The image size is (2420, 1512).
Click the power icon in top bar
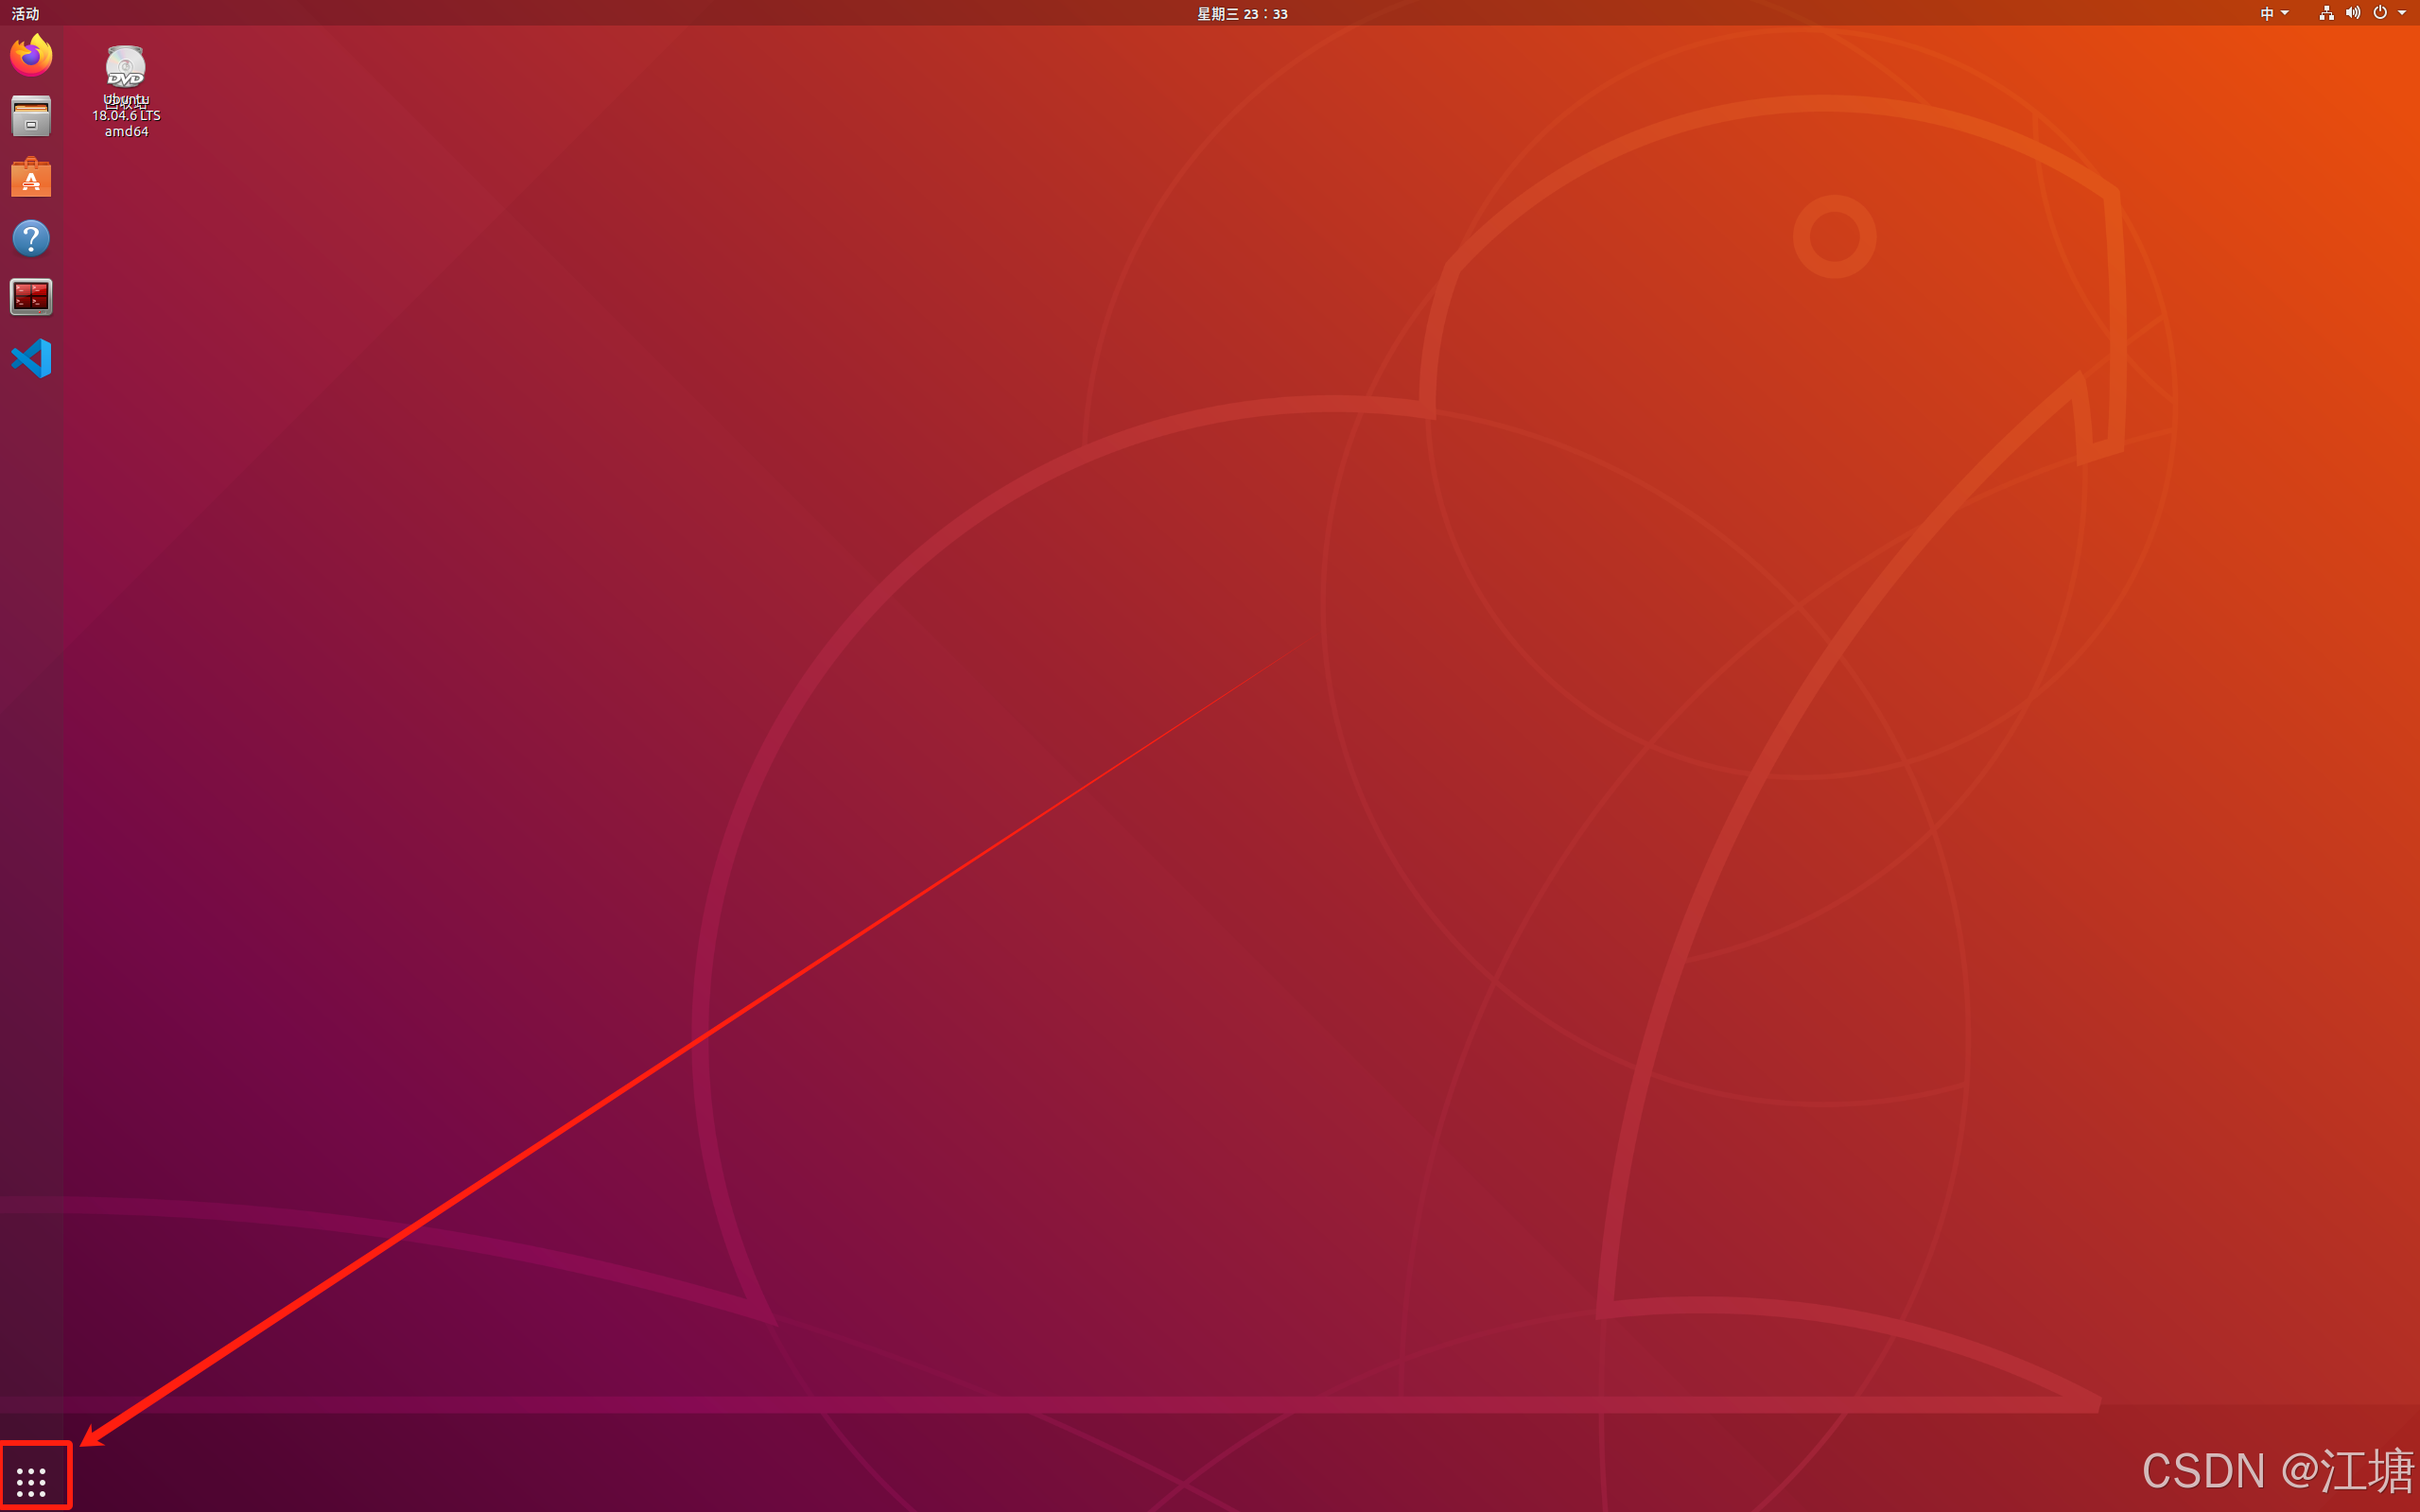(2380, 13)
